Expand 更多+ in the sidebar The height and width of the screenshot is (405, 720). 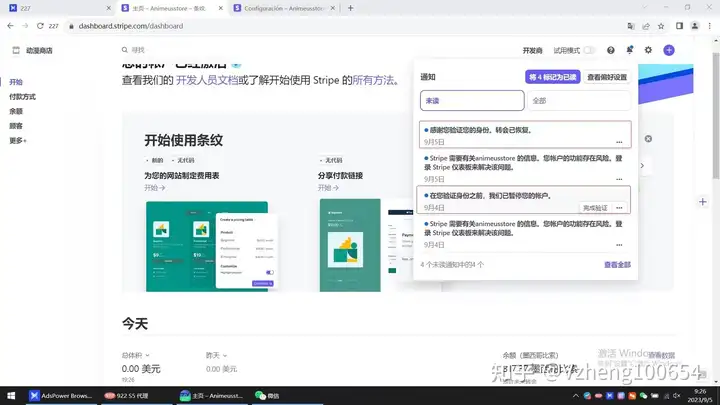[x=18, y=141]
